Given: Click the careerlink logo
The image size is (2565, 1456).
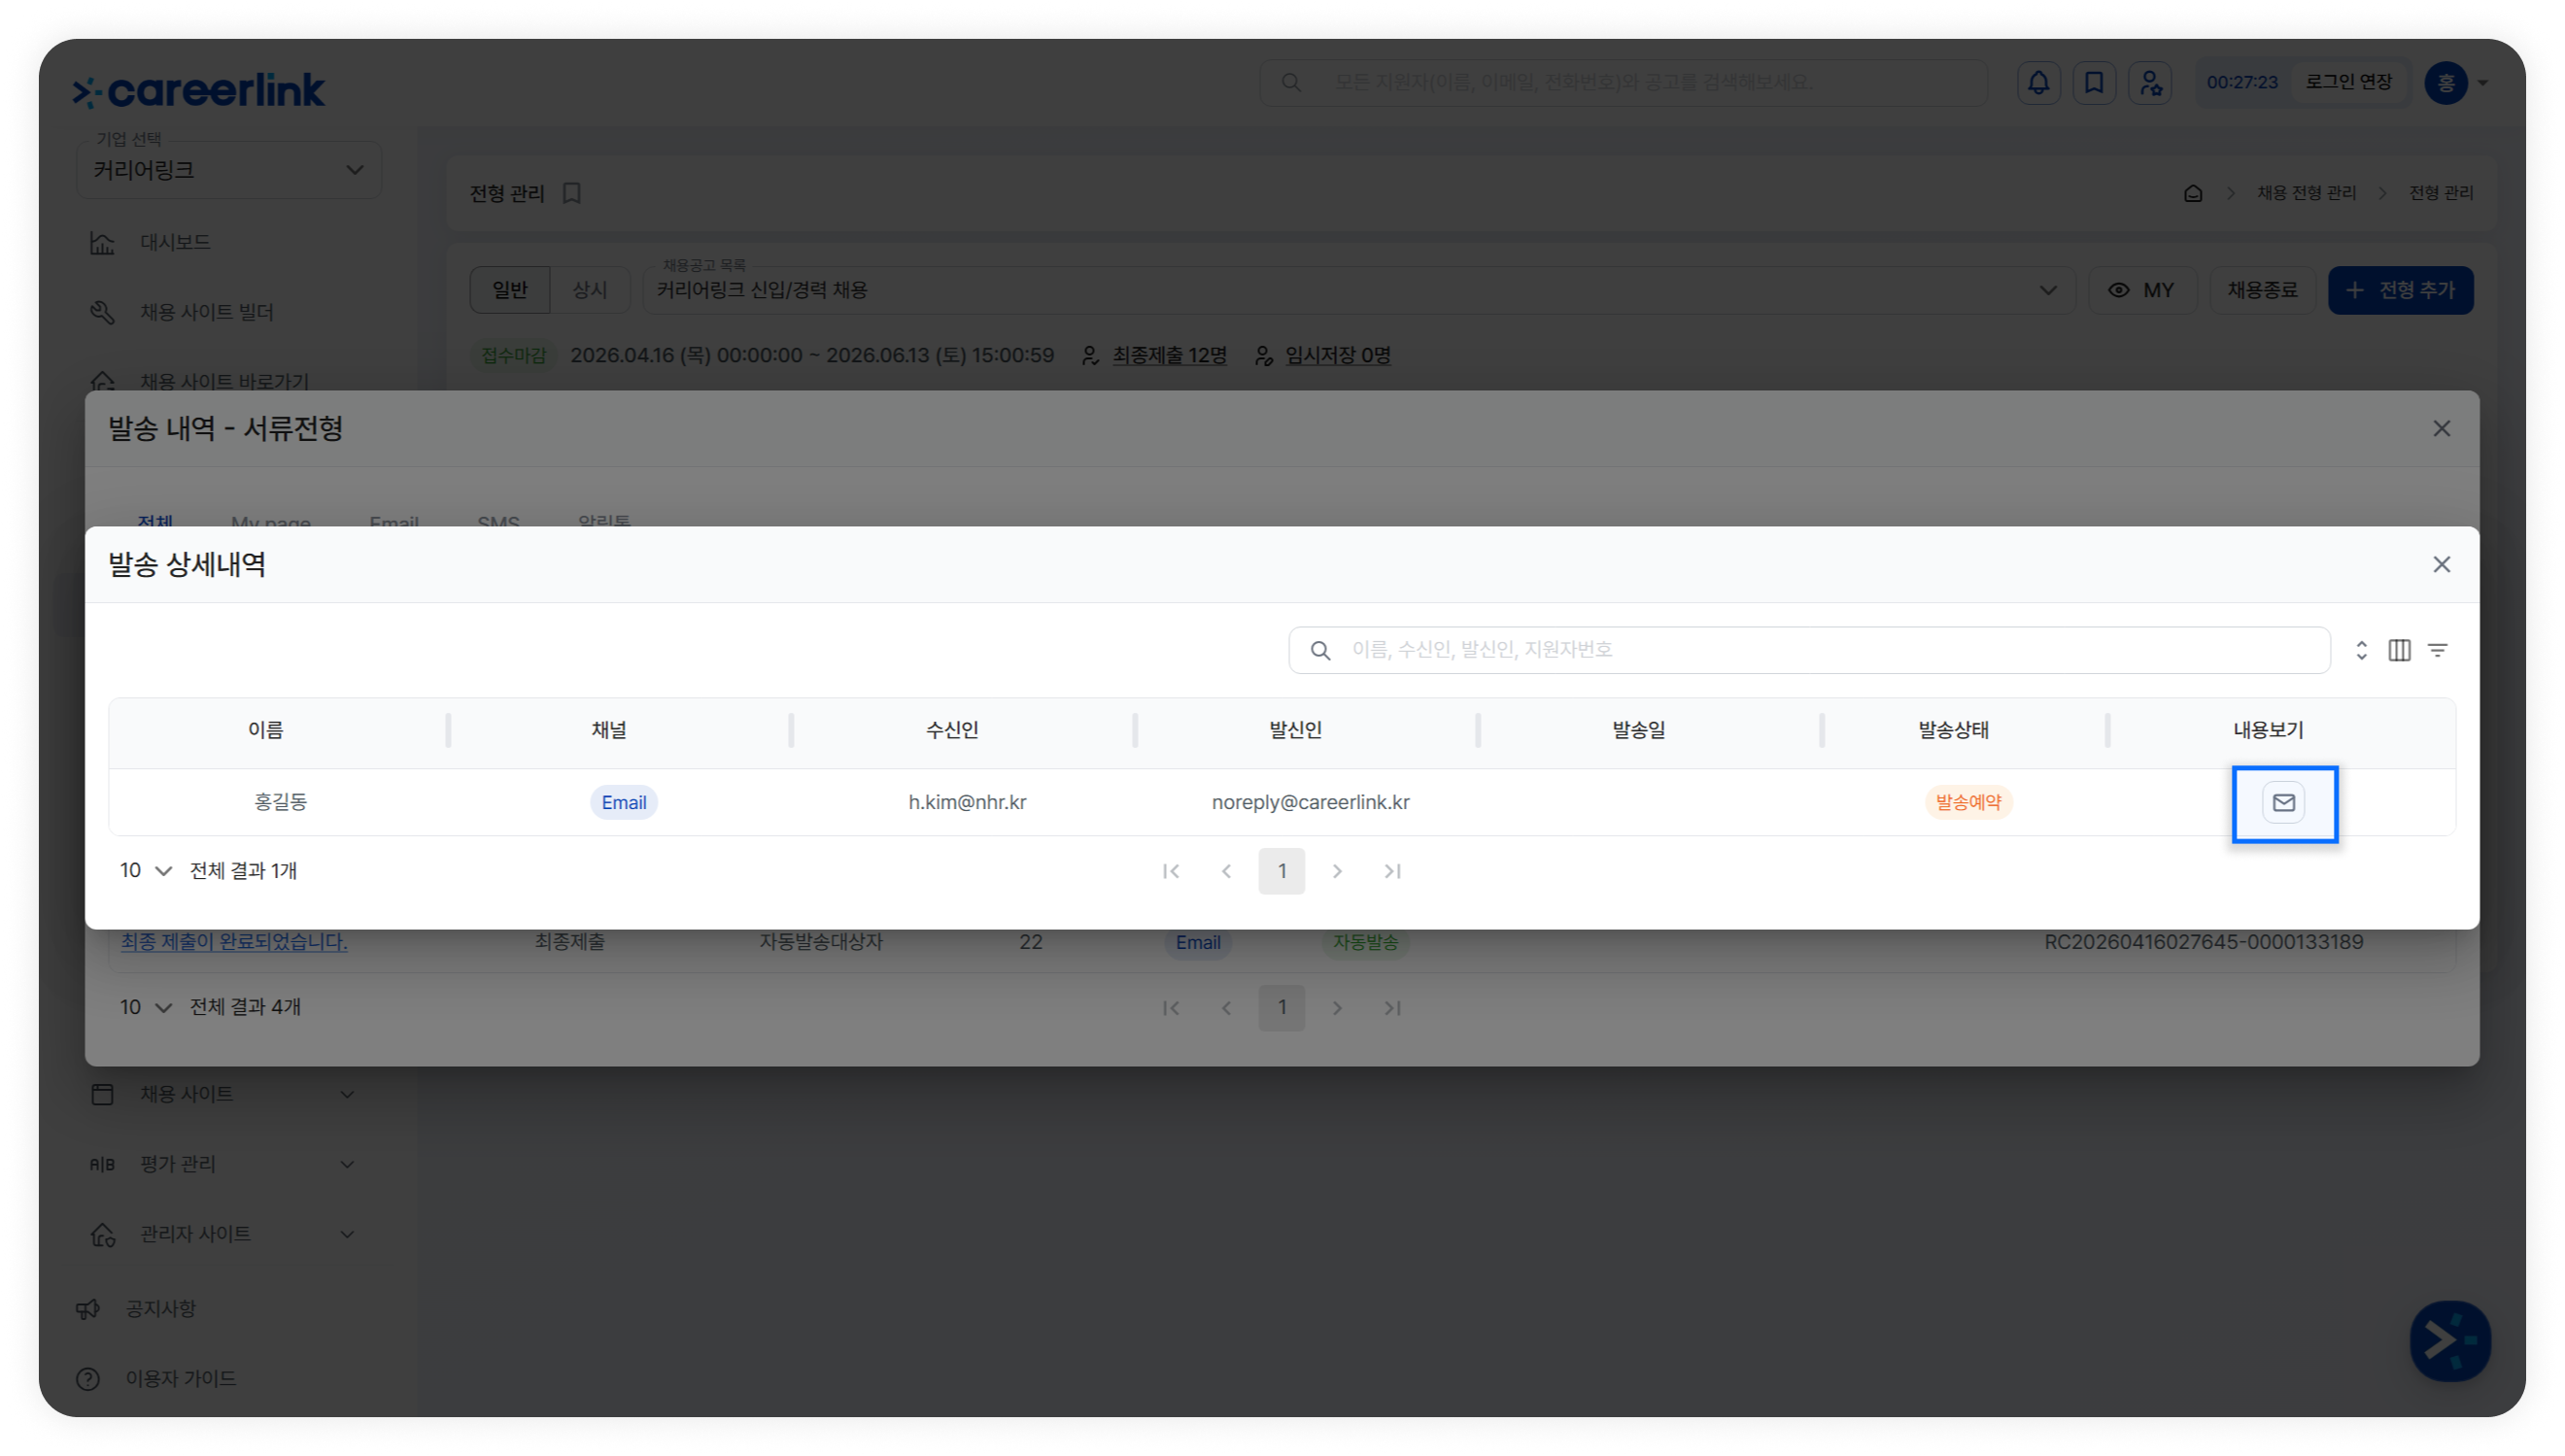Looking at the screenshot, I should [199, 90].
